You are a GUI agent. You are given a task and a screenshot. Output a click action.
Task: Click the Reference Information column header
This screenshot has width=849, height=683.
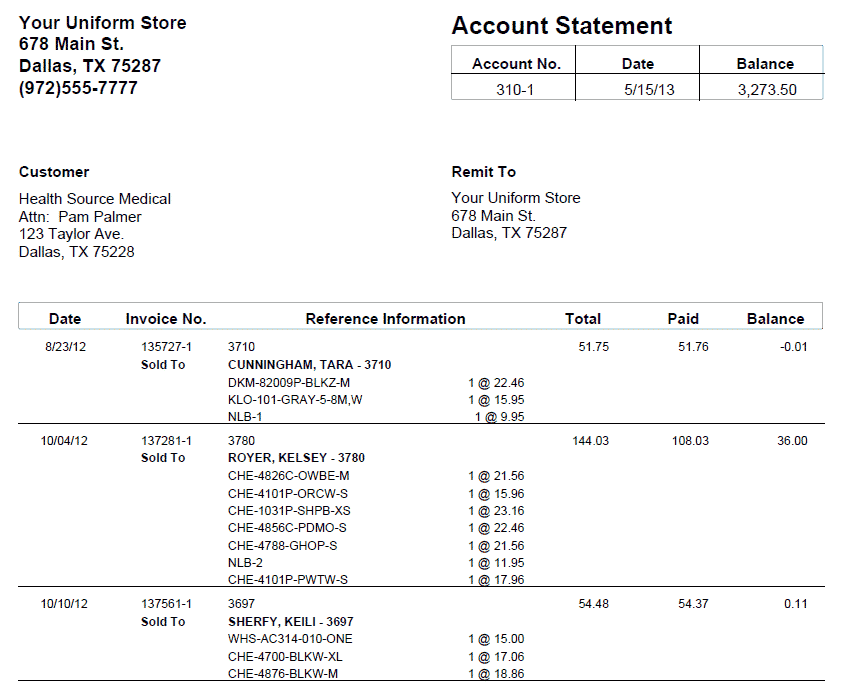click(385, 319)
